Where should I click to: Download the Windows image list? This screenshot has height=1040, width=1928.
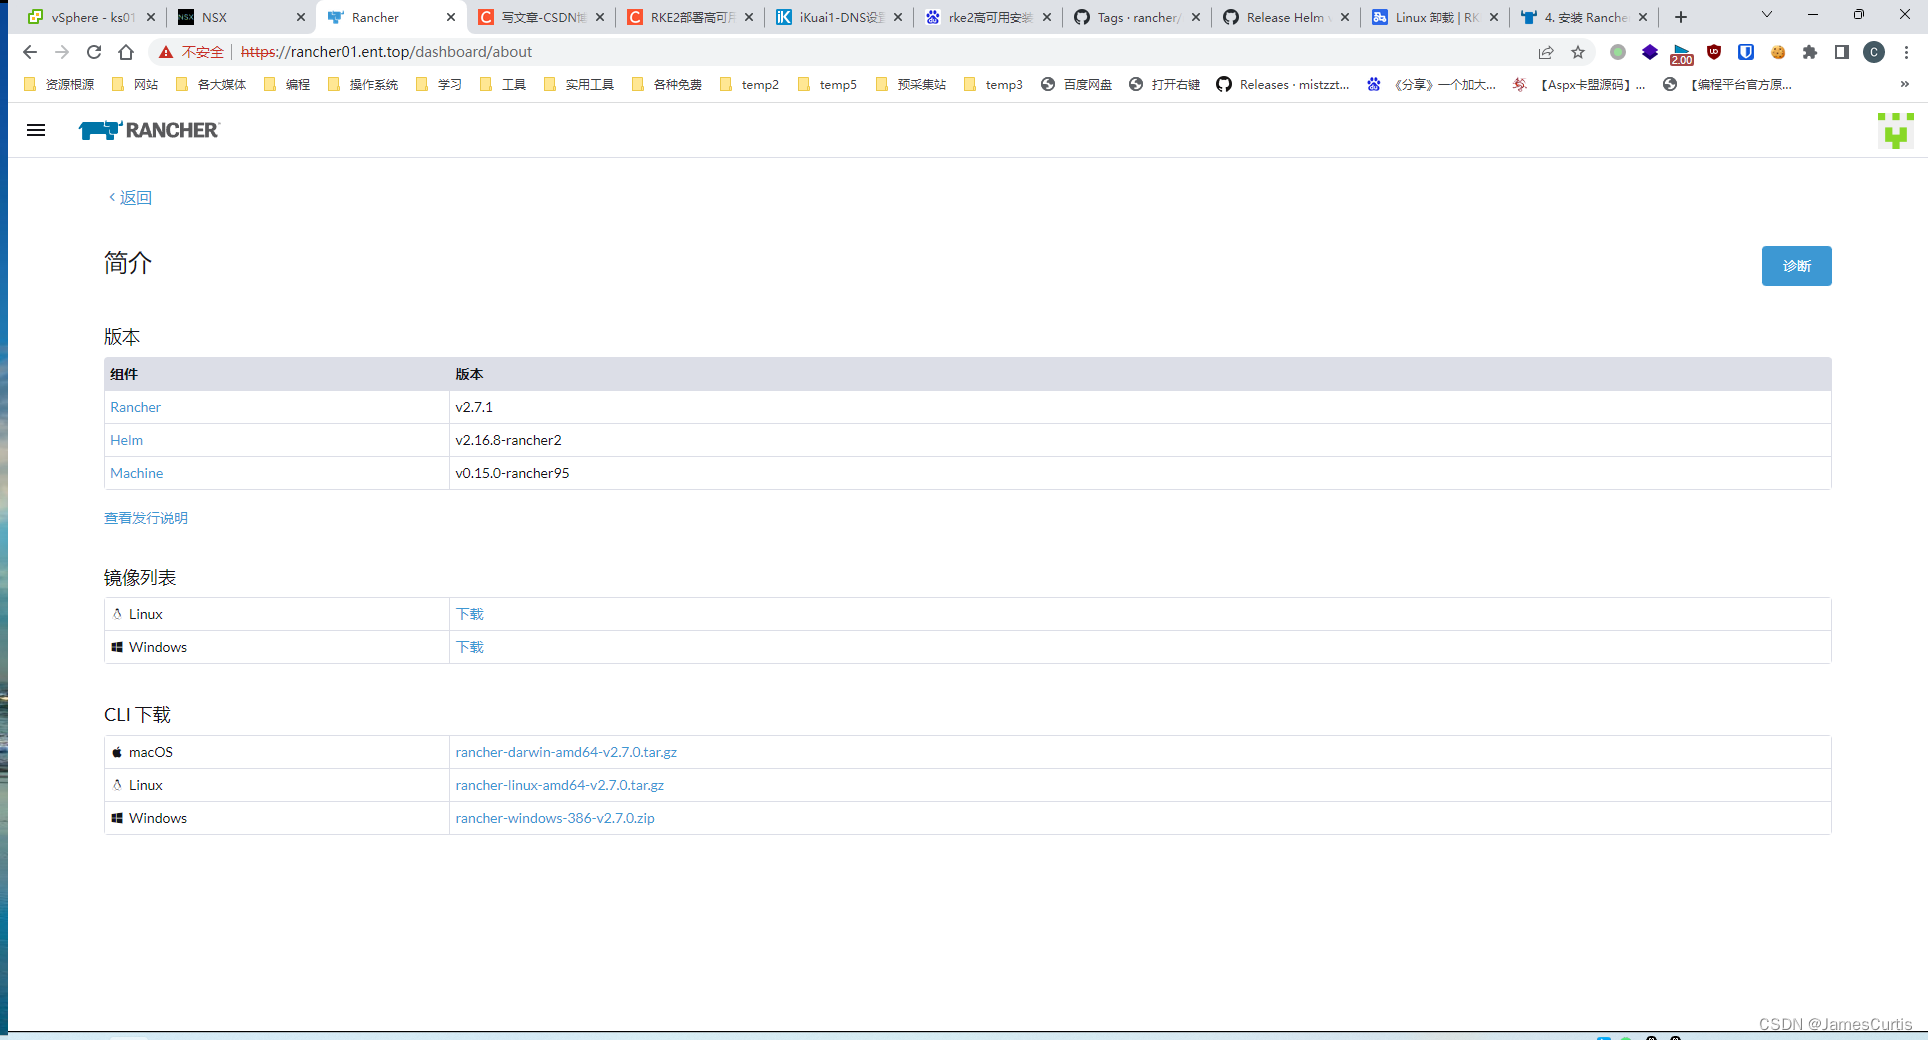469,647
